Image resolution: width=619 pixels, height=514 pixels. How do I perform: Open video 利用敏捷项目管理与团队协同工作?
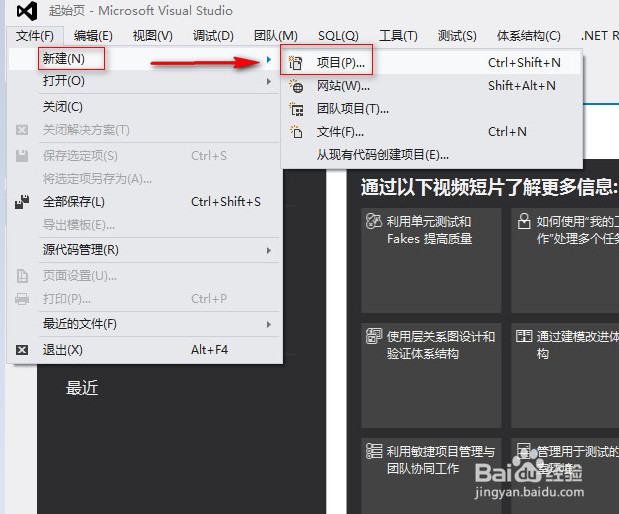(x=431, y=476)
